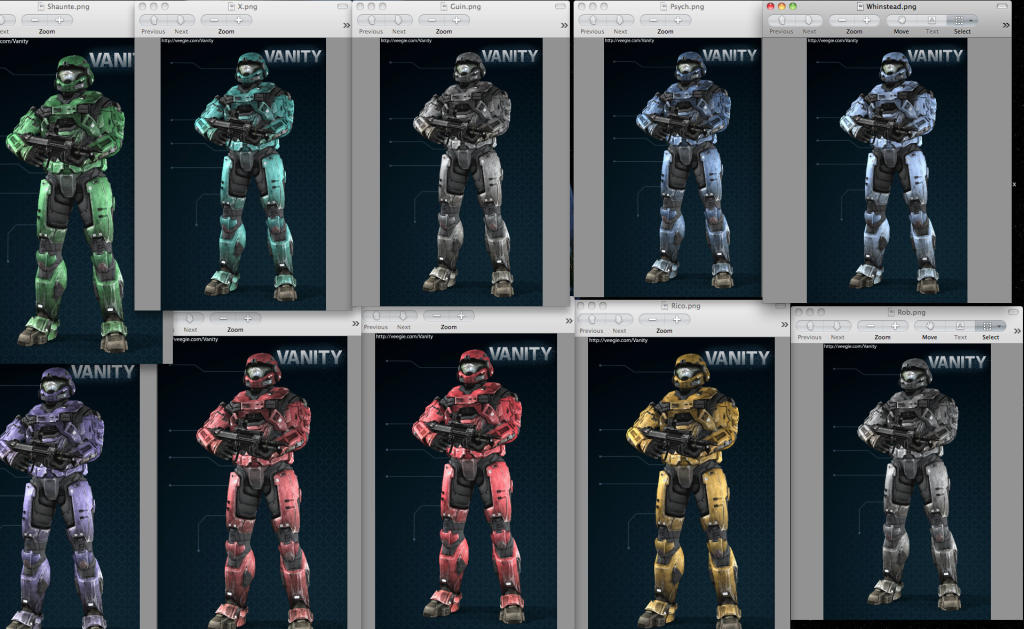Zoom out in the Rob.png window
The image size is (1024, 629).
871,326
